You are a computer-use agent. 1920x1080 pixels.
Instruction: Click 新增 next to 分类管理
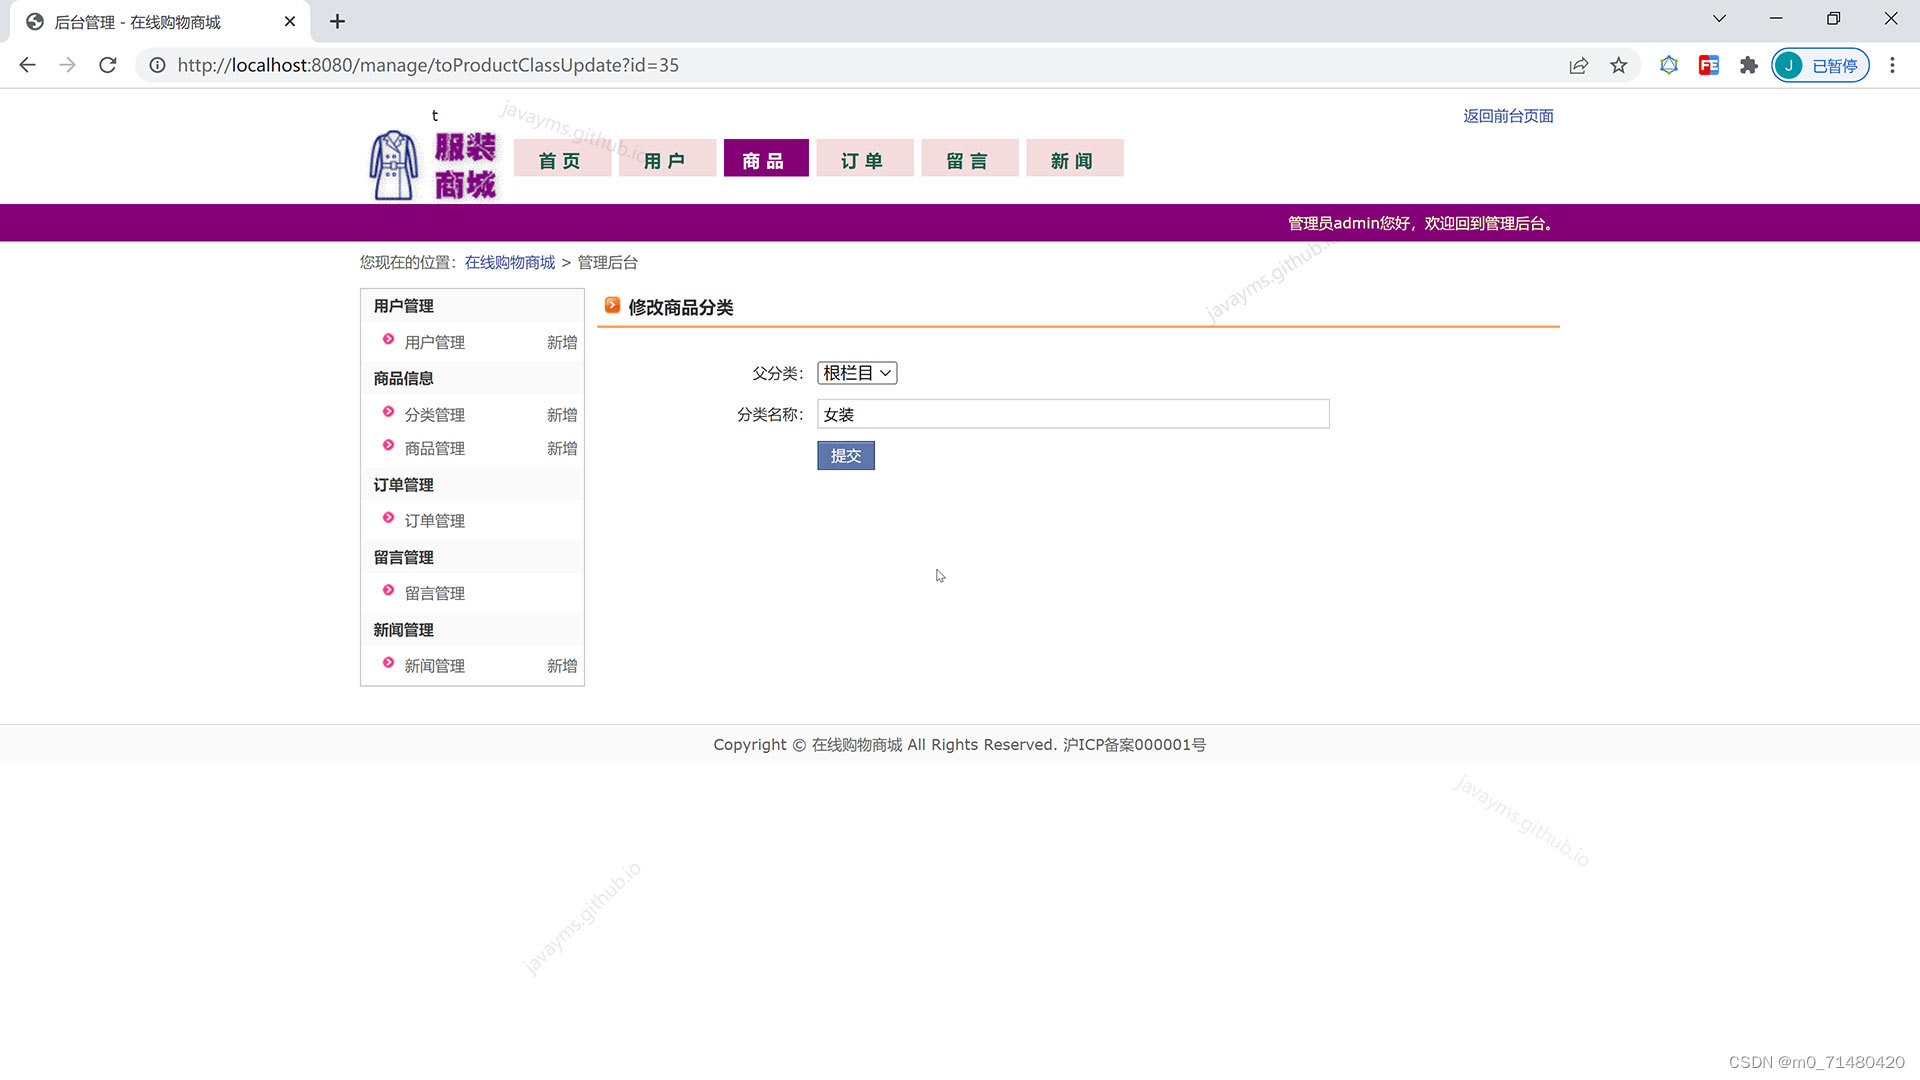pyautogui.click(x=562, y=414)
